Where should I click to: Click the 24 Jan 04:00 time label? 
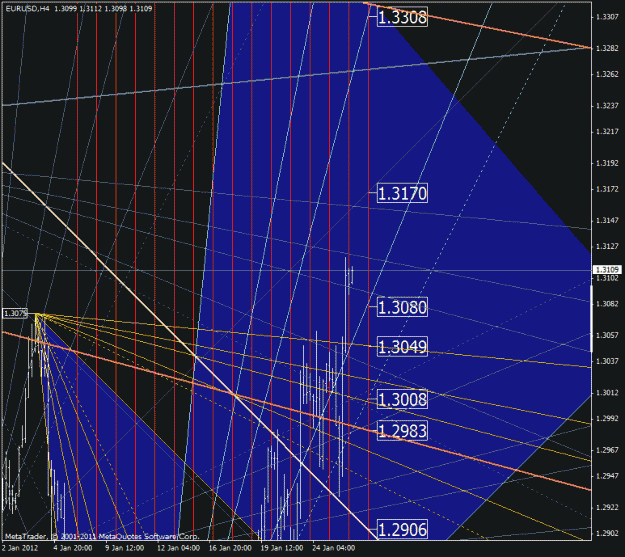point(334,548)
